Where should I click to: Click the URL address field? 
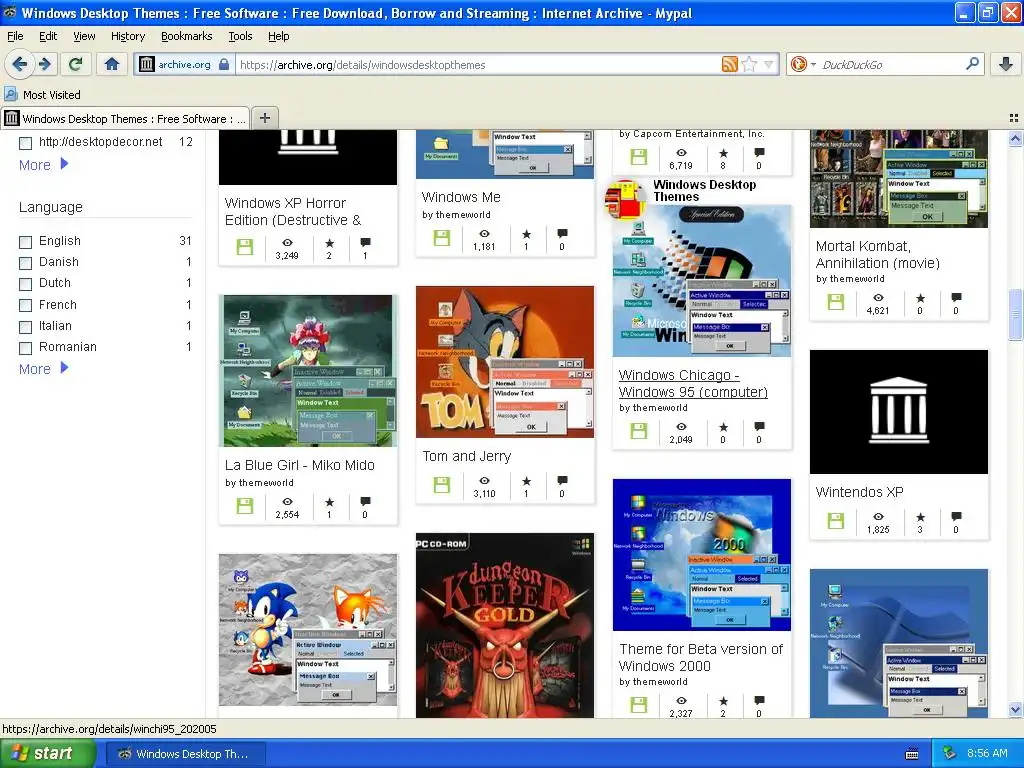pyautogui.click(x=479, y=64)
